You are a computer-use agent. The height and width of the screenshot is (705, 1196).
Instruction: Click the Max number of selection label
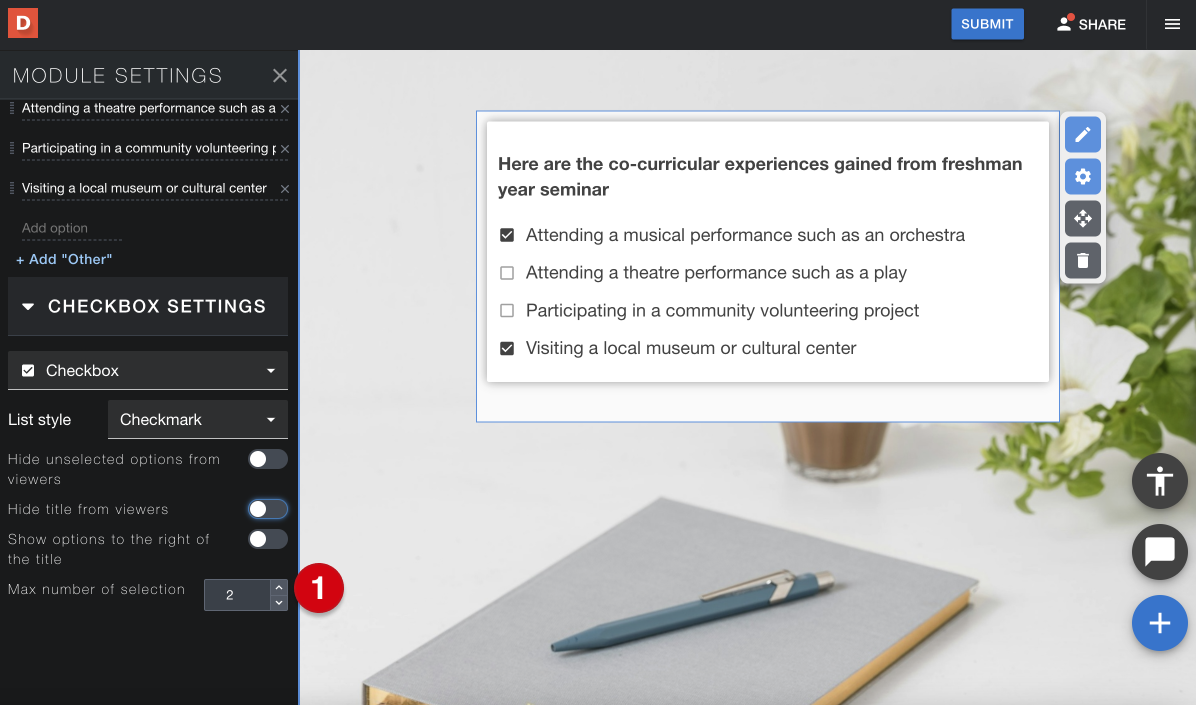point(96,589)
